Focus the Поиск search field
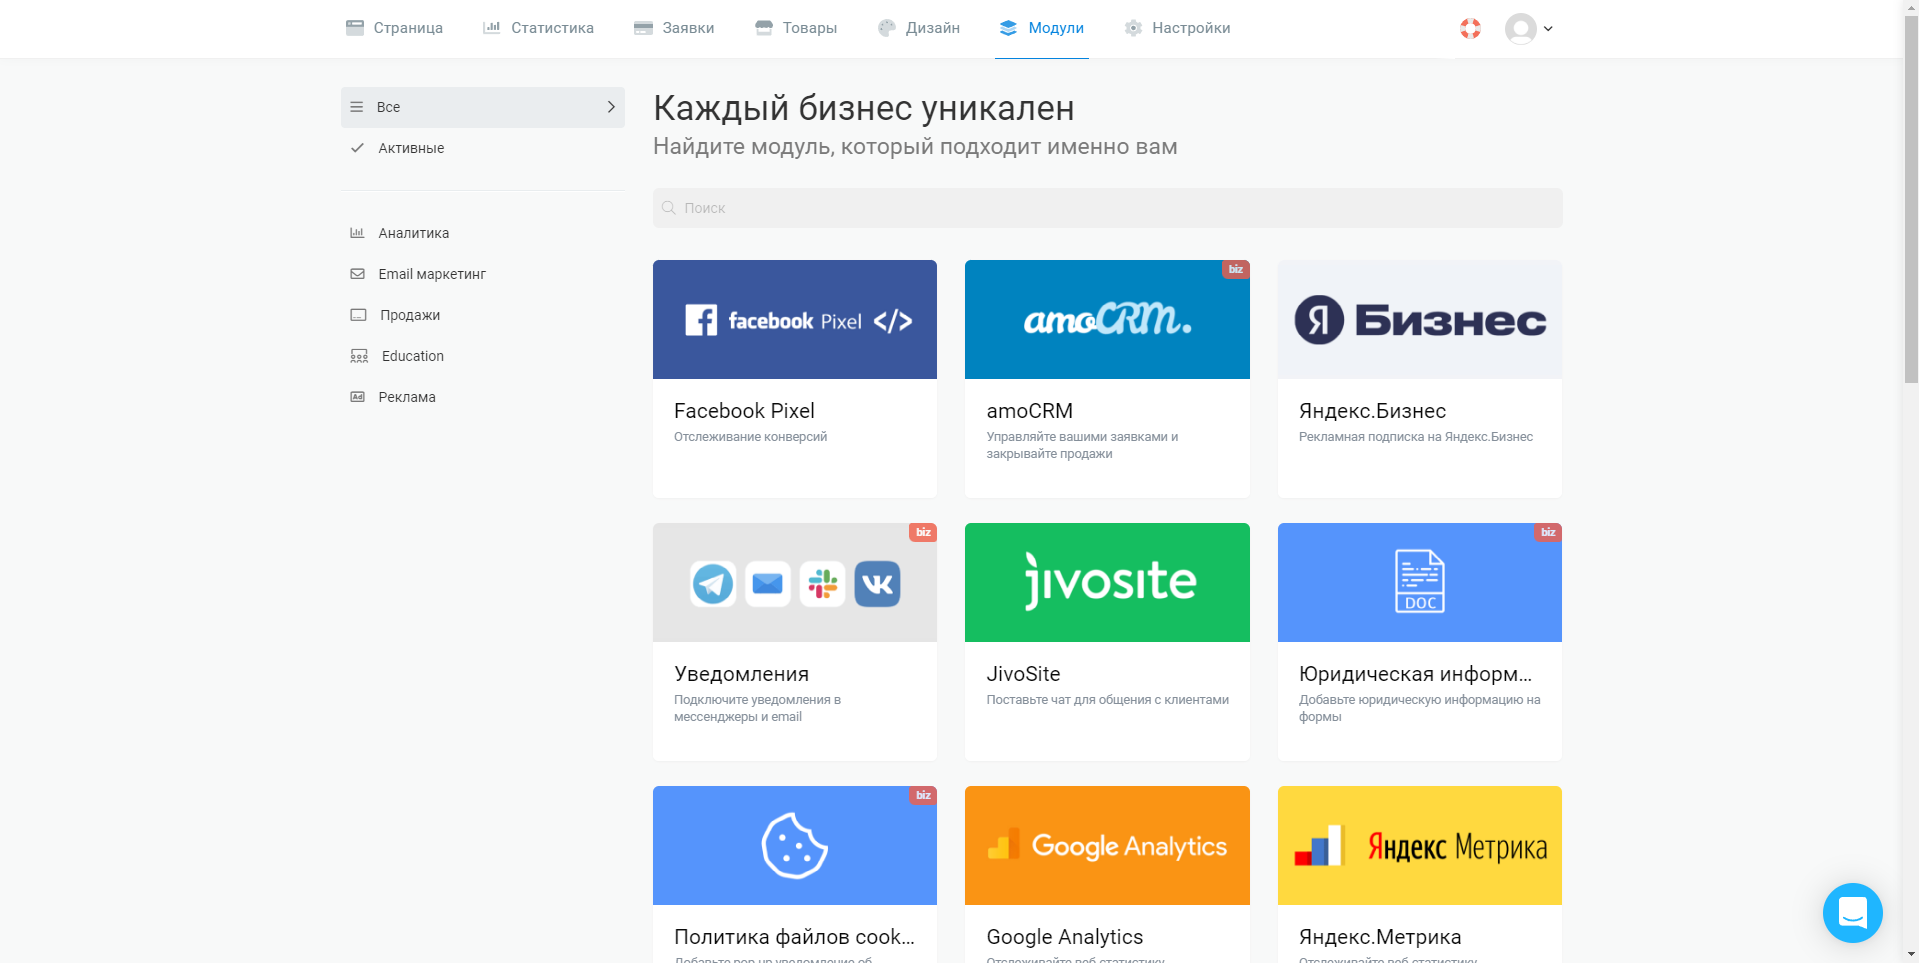1919x963 pixels. 1107,208
